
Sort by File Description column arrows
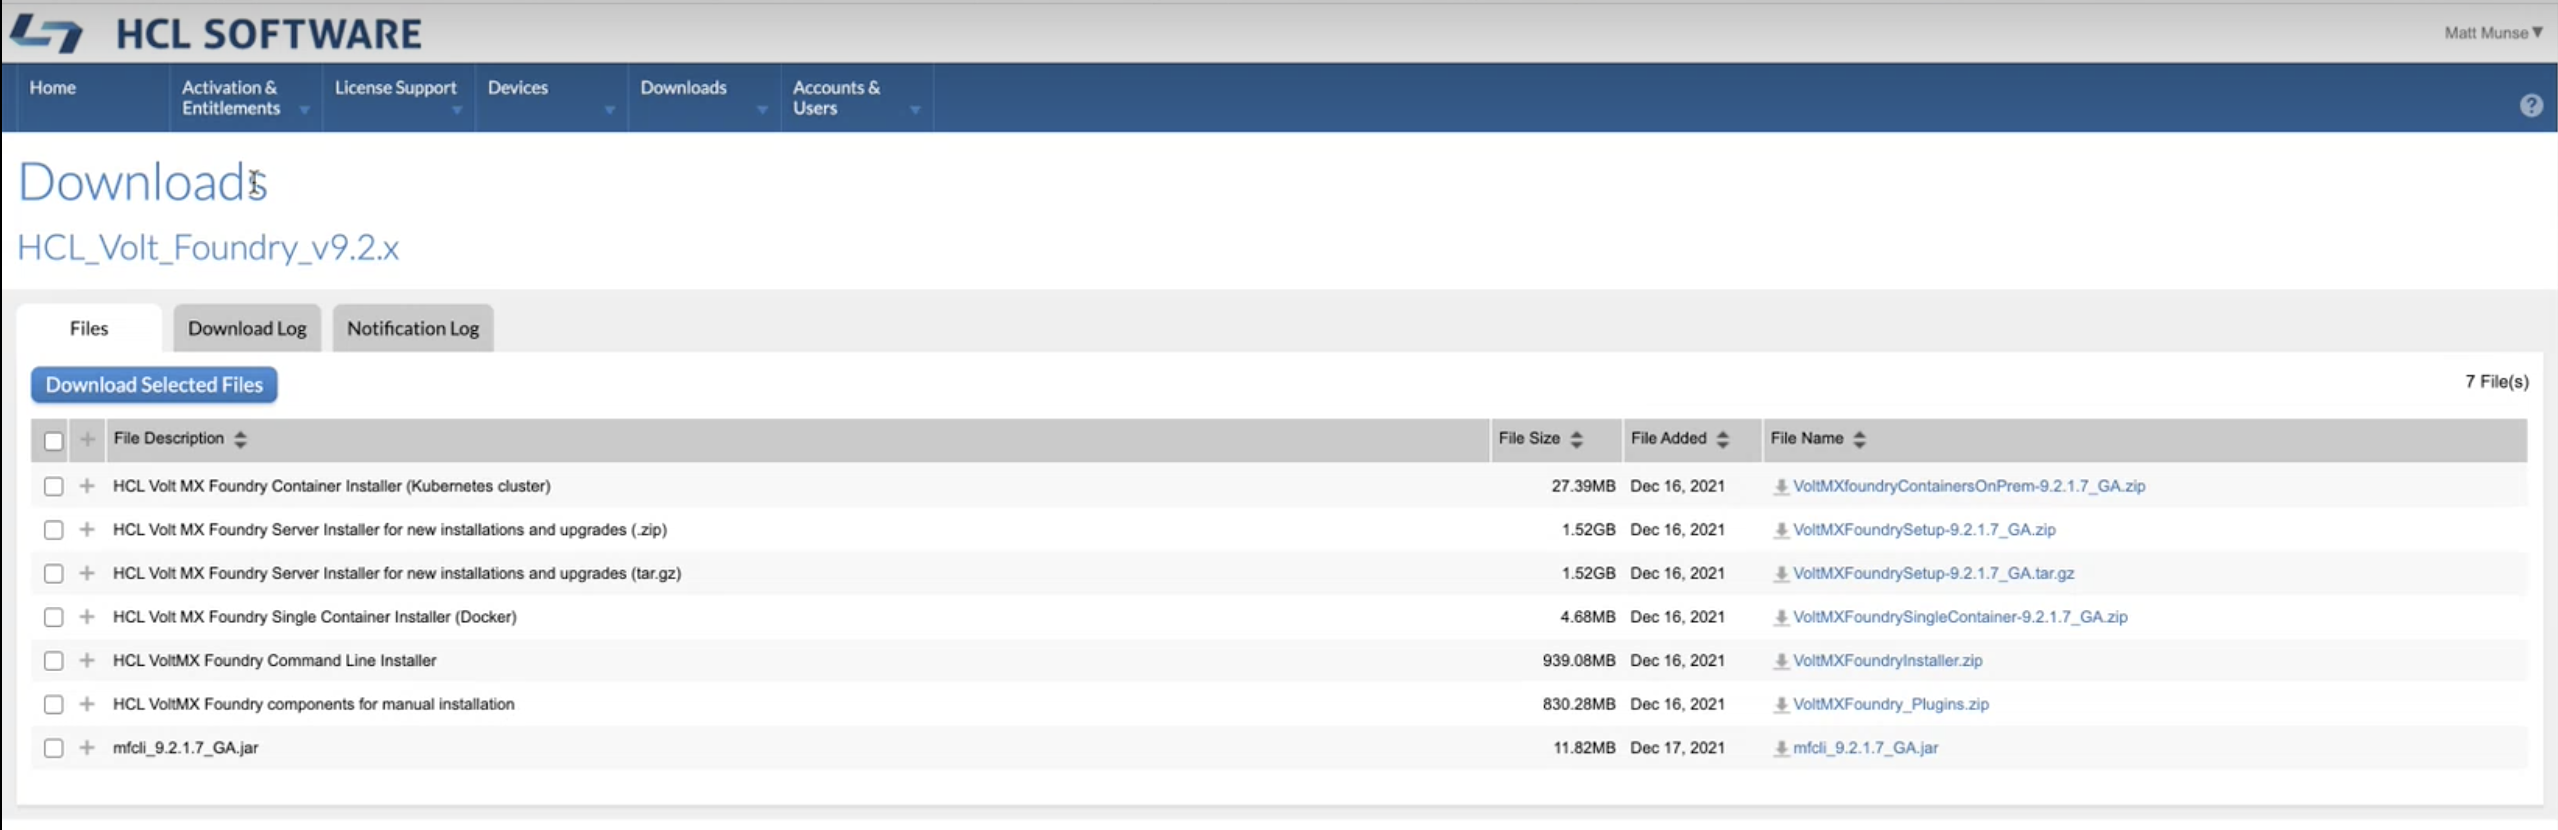pos(240,439)
